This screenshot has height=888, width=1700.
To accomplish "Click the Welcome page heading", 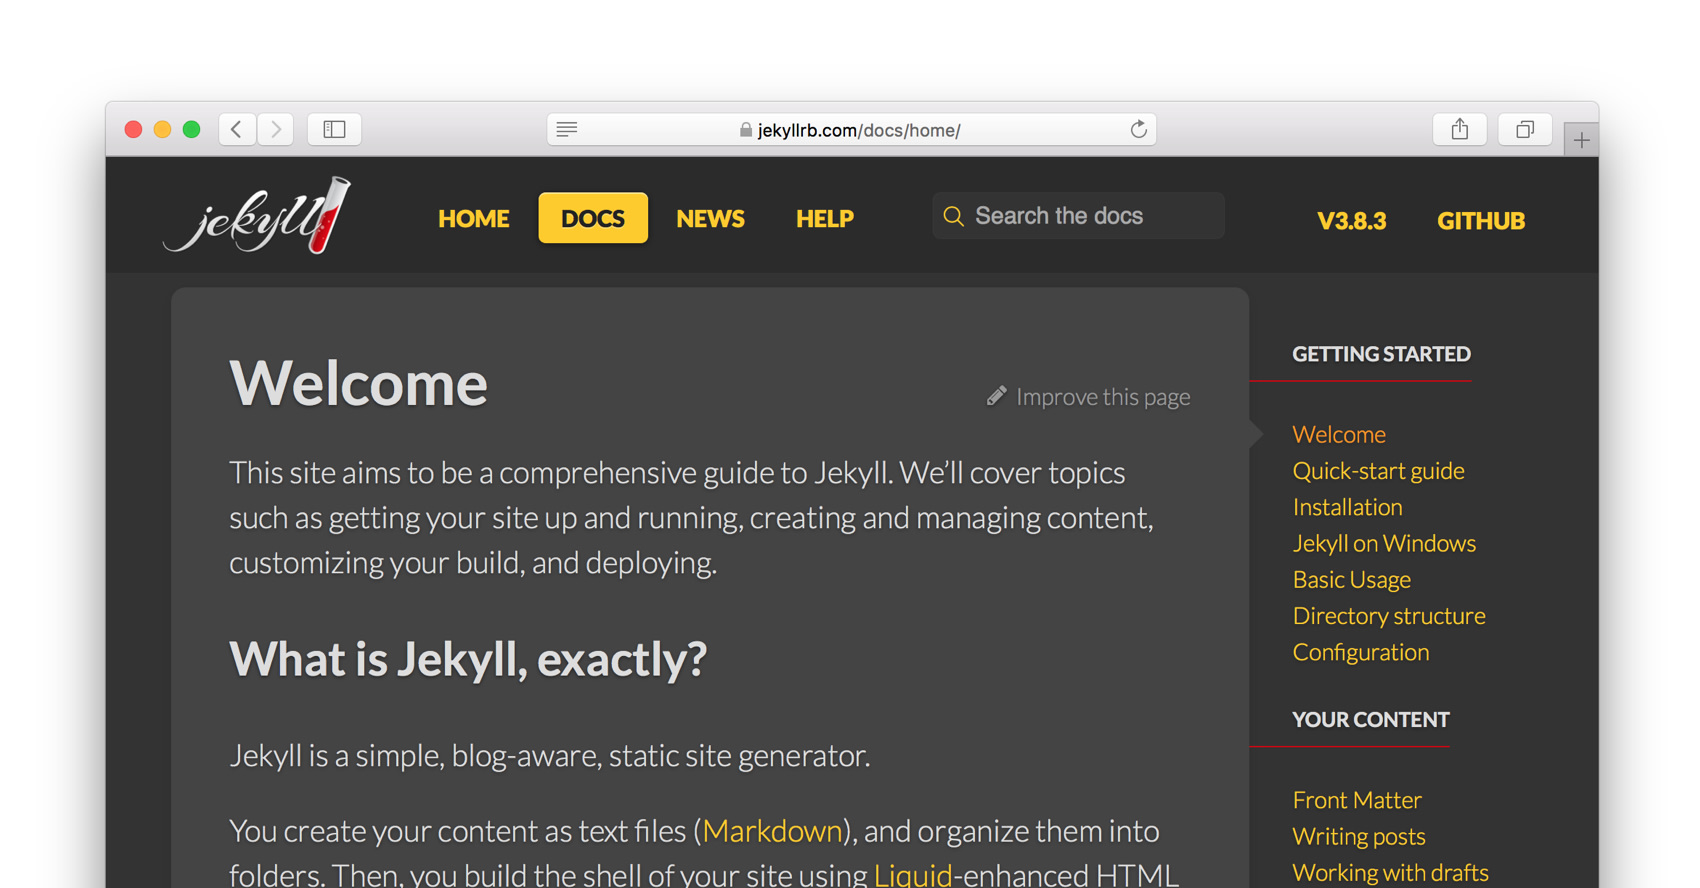I will click(x=358, y=383).
